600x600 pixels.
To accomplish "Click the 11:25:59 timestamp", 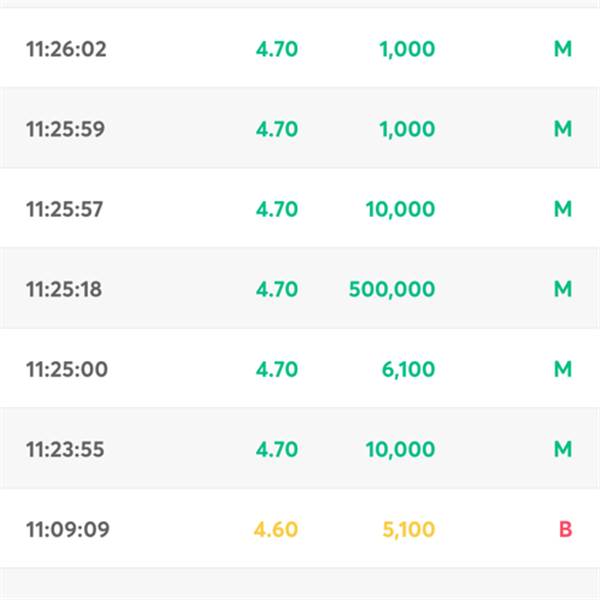I will (x=65, y=129).
